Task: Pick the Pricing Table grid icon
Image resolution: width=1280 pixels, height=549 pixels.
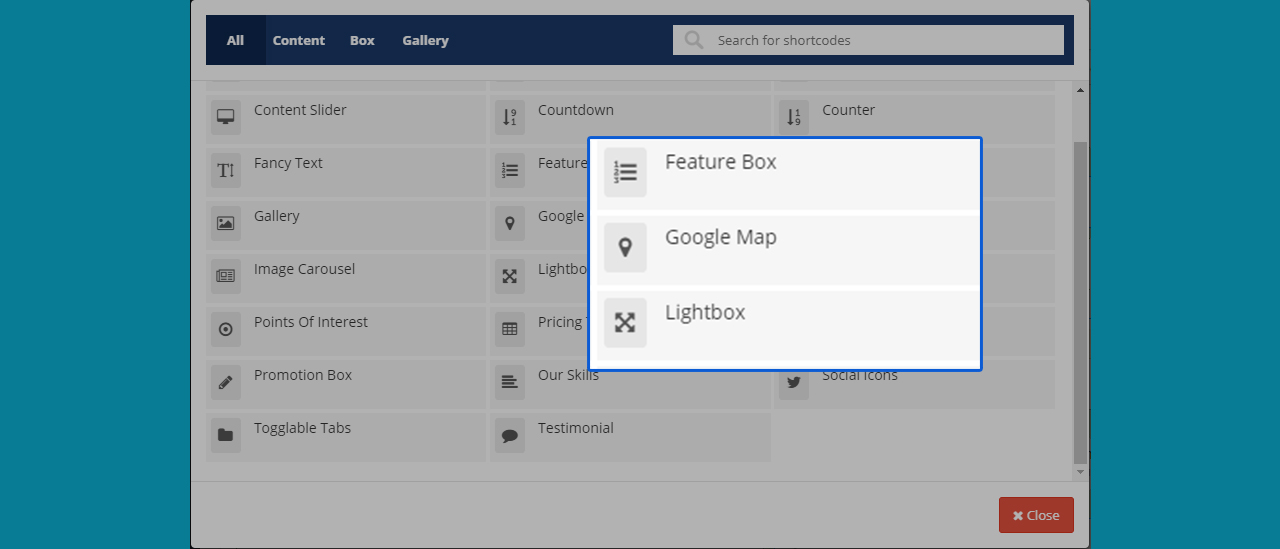Action: (x=510, y=329)
